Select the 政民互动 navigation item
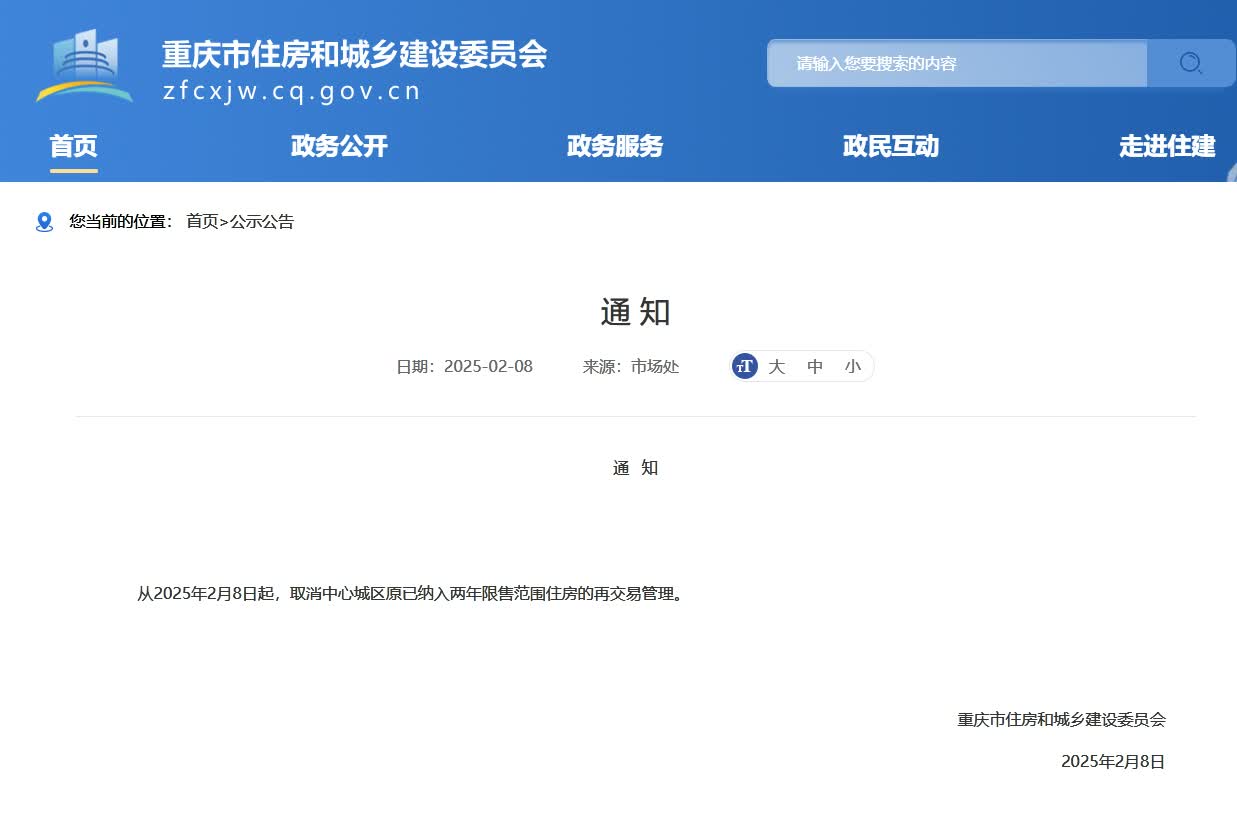This screenshot has height=817, width=1237. pos(891,146)
